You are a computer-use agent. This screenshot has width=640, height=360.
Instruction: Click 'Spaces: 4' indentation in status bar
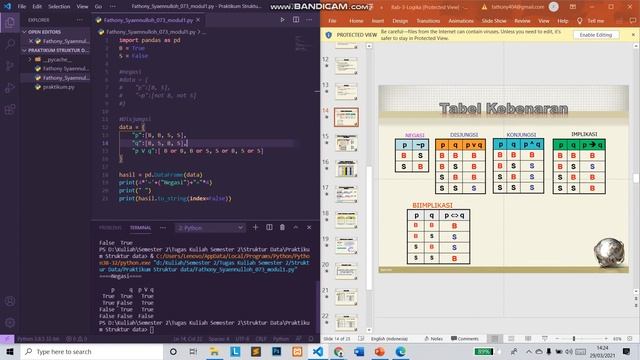pyautogui.click(x=219, y=339)
